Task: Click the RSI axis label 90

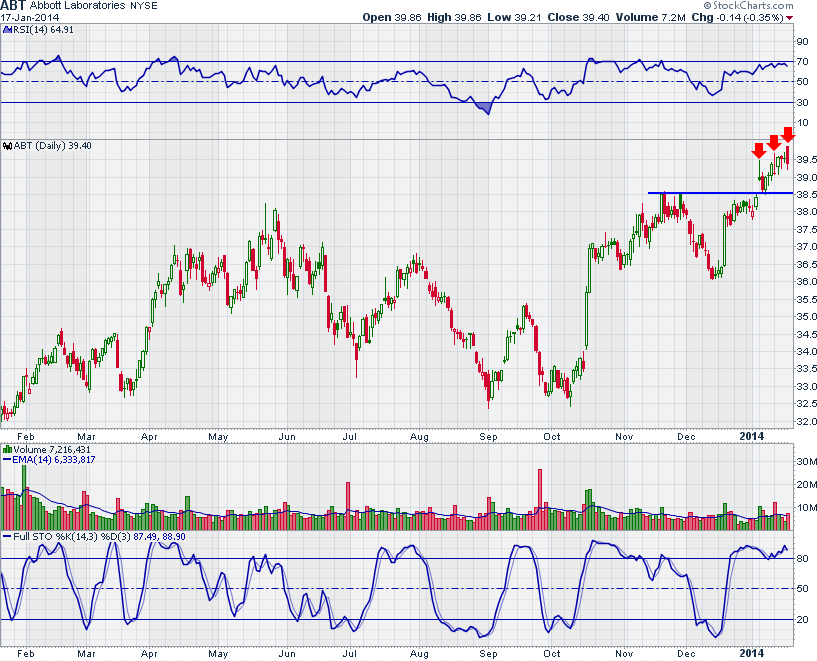Action: pos(802,42)
